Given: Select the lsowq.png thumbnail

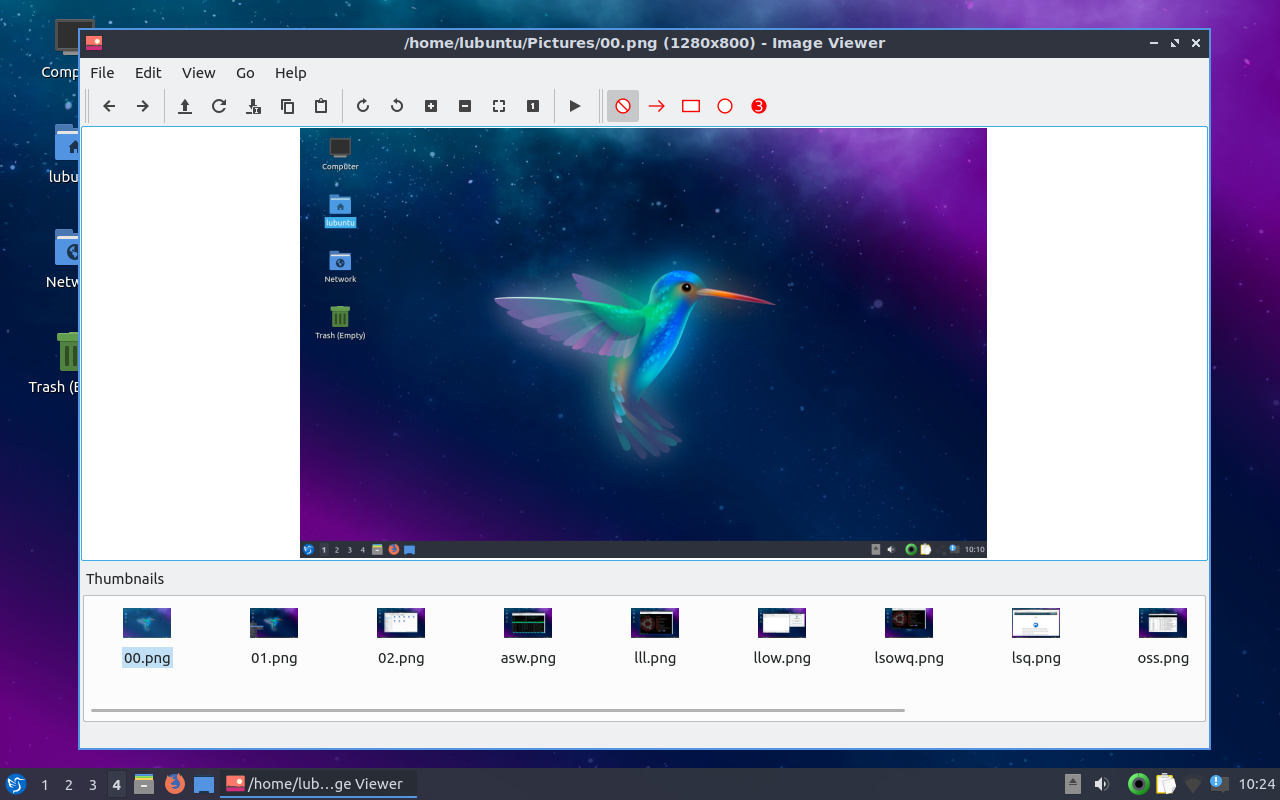Looking at the screenshot, I should click(909, 636).
